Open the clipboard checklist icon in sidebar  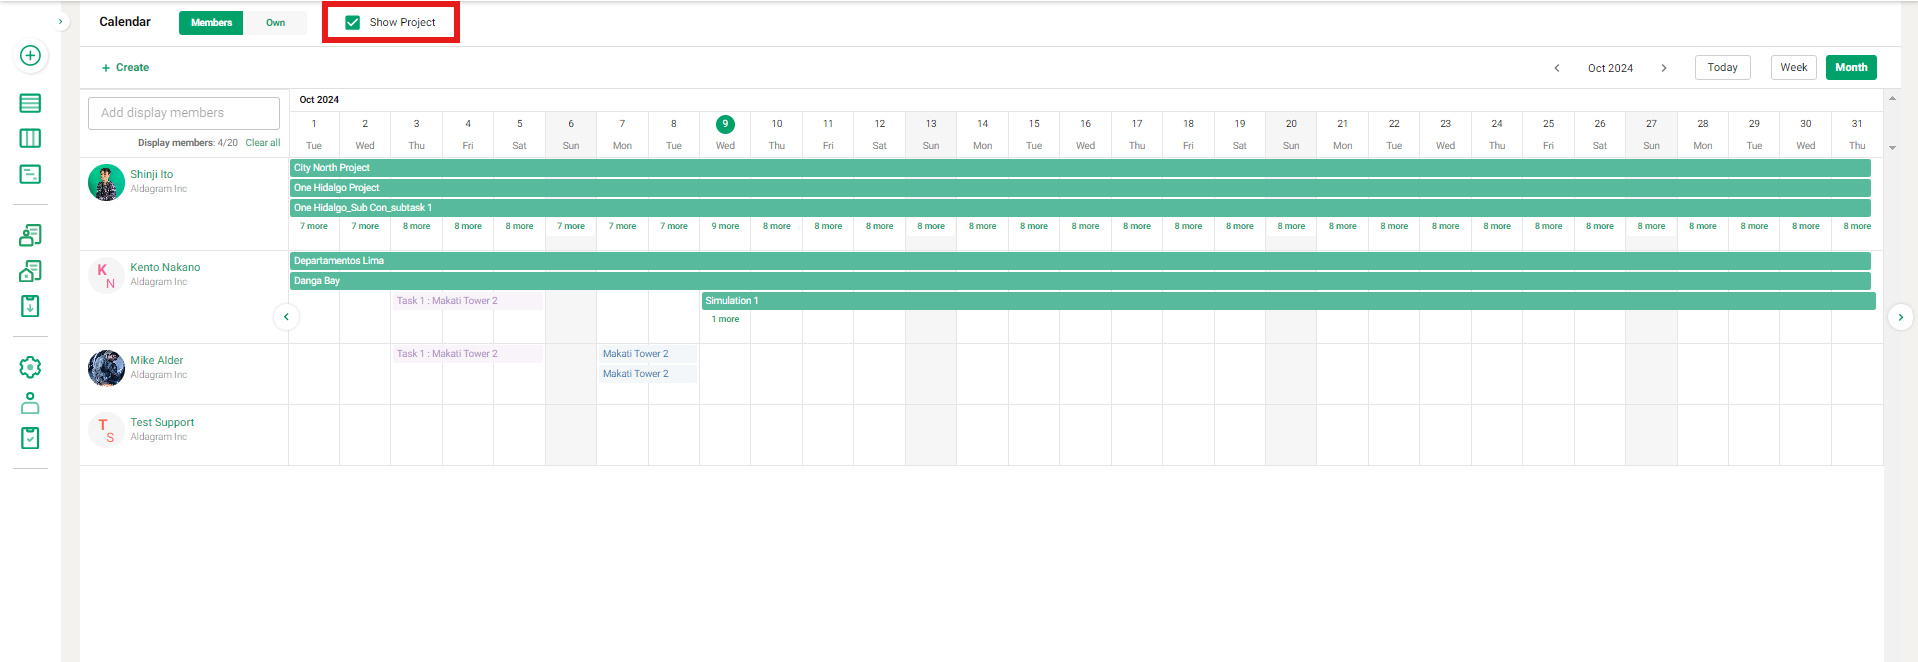pyautogui.click(x=30, y=438)
